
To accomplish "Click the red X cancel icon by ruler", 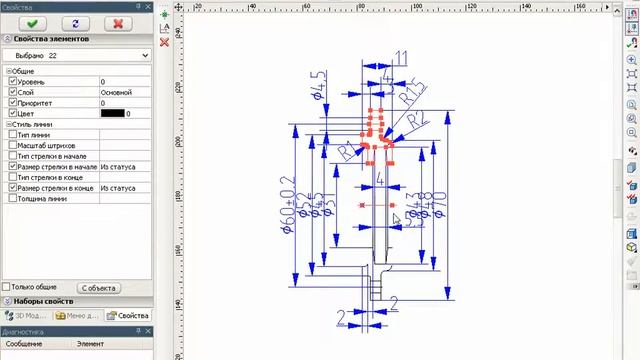I will (164, 42).
